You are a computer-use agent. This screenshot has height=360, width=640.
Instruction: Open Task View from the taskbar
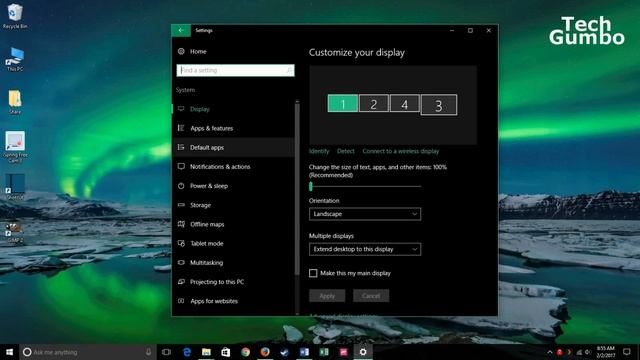[166, 352]
